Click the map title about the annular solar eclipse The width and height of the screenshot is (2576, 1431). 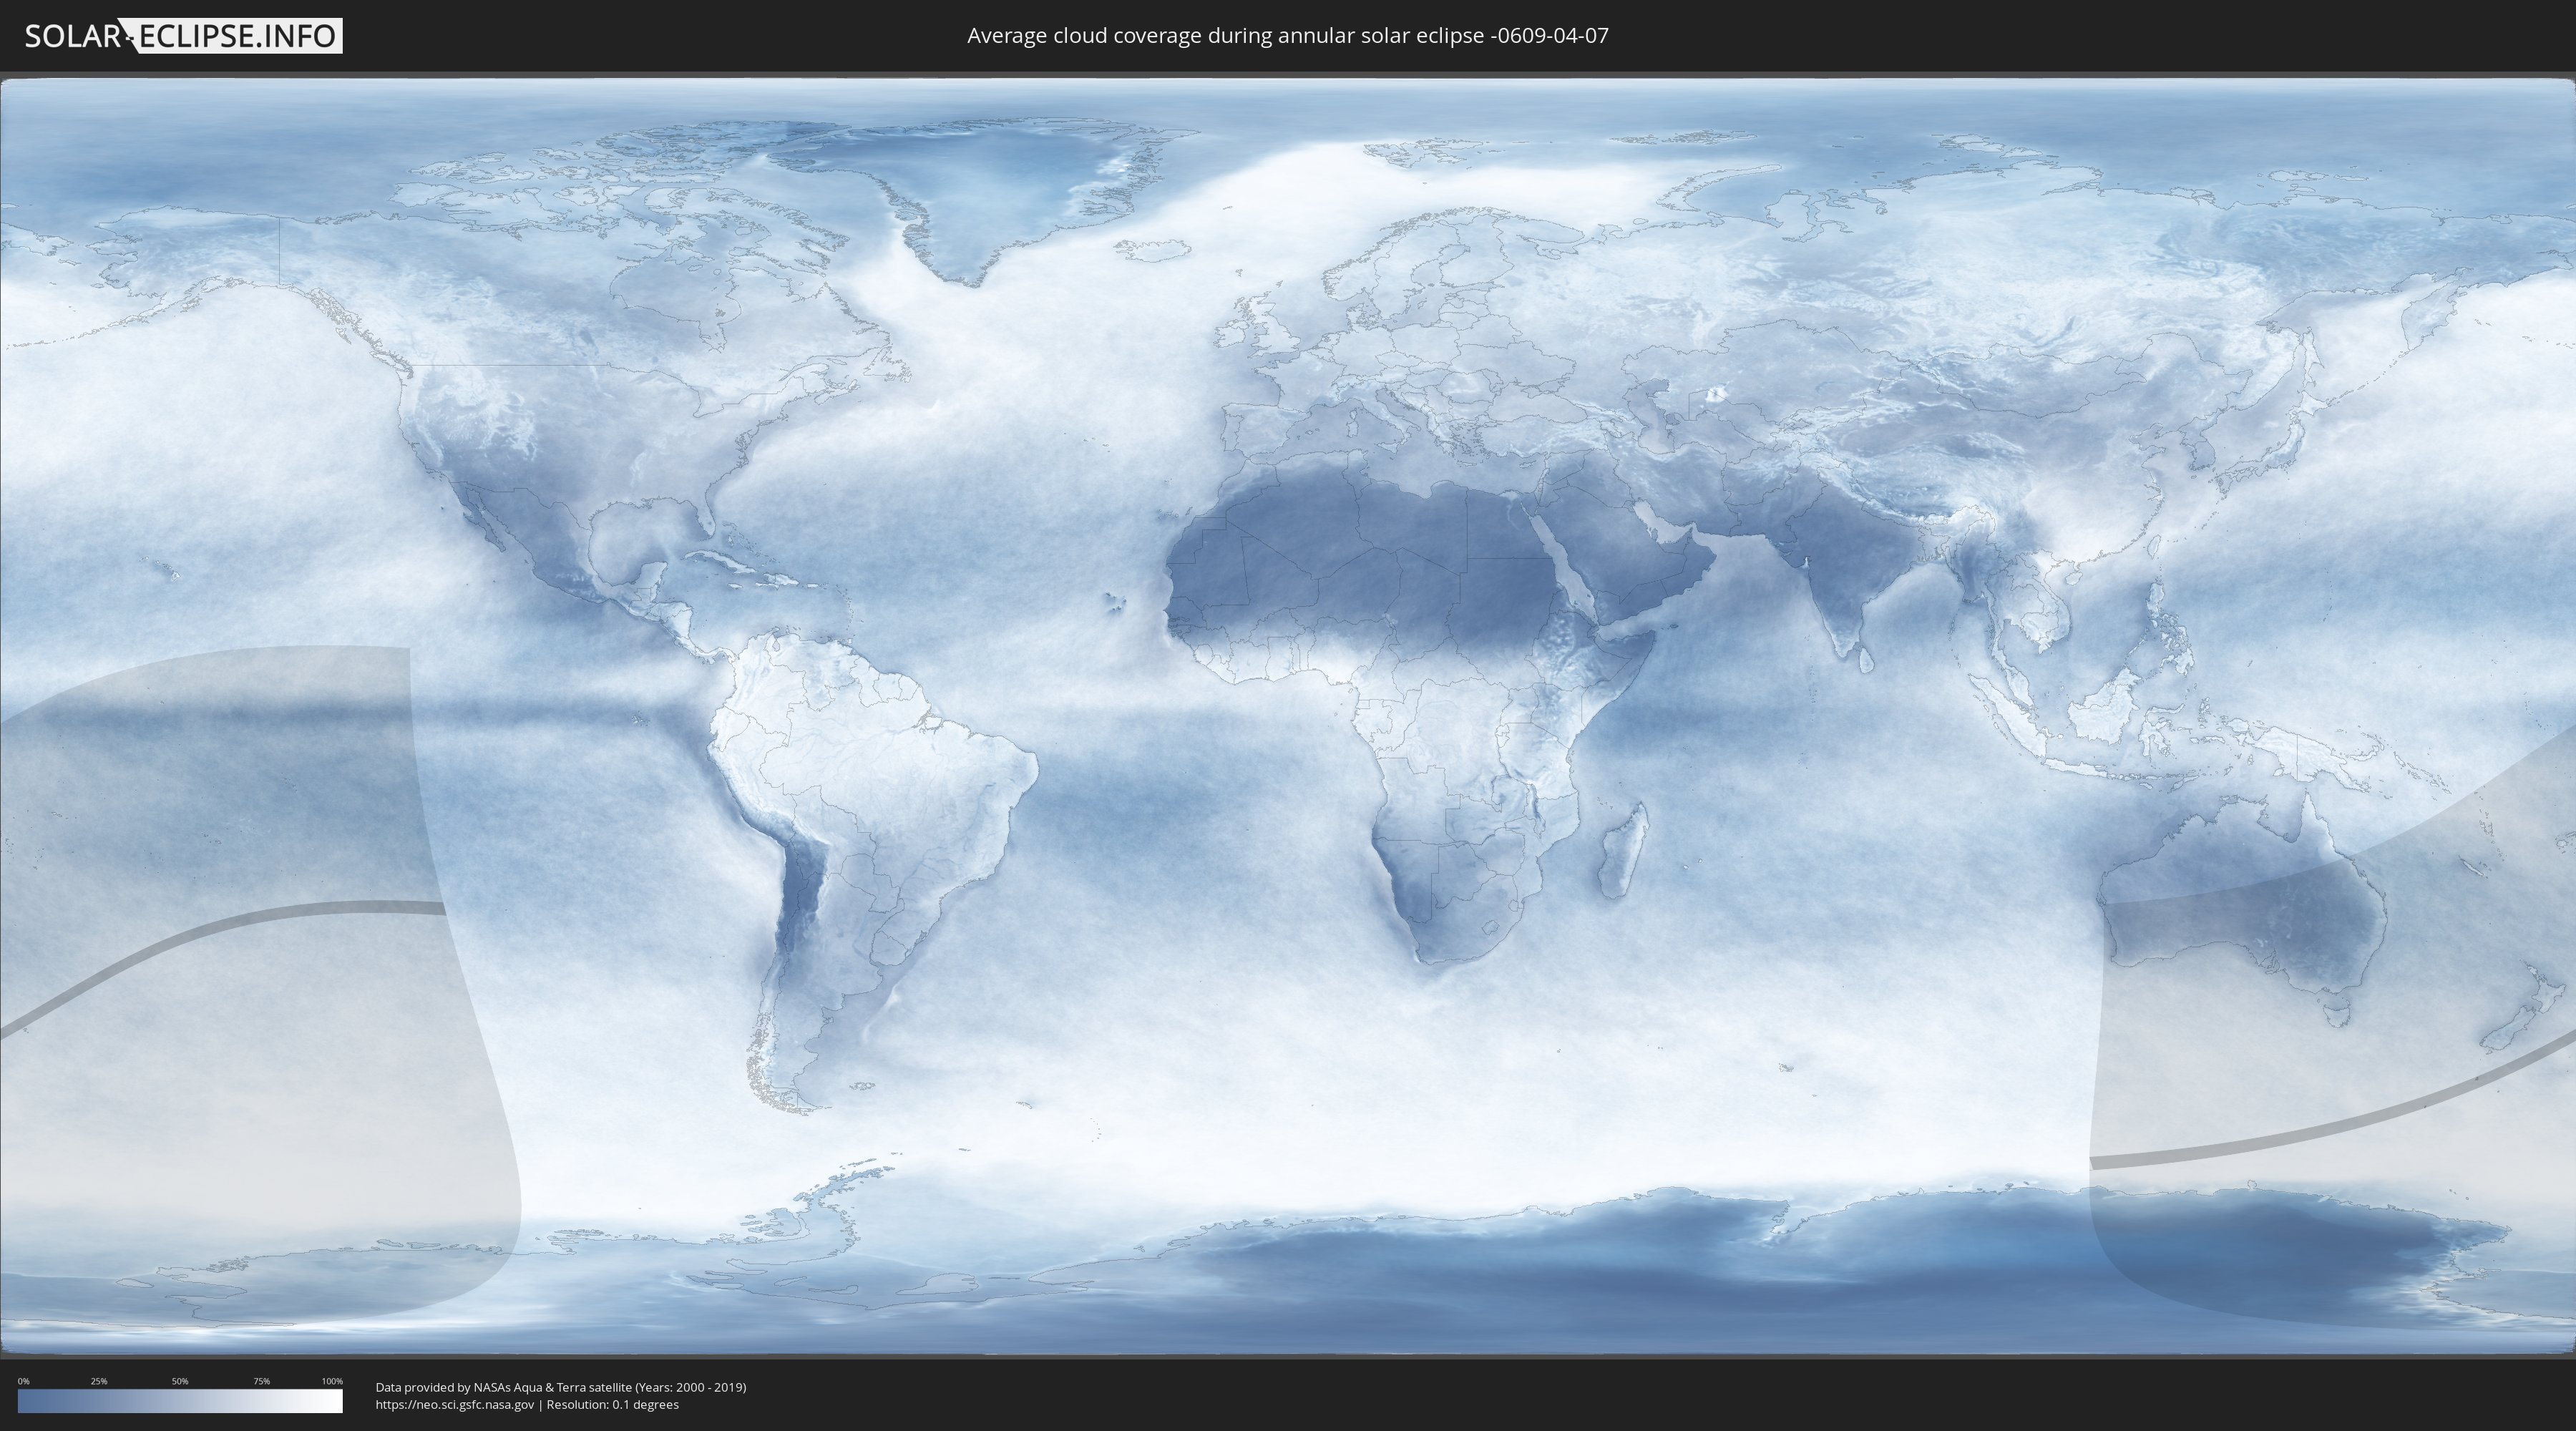click(x=1287, y=36)
